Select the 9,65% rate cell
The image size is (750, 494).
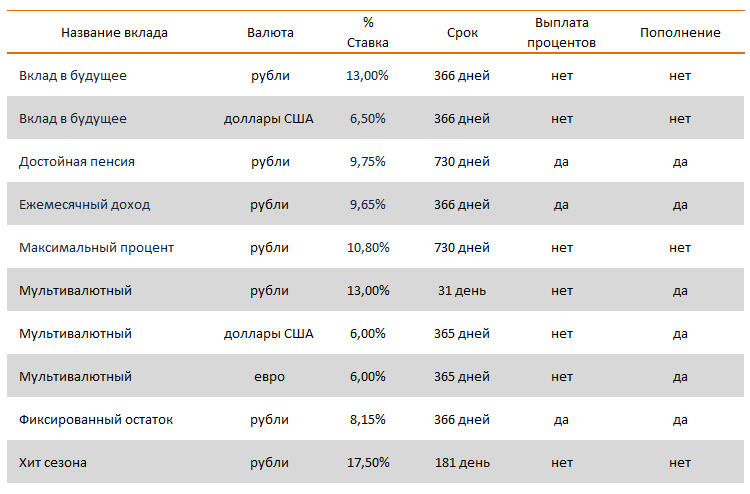[368, 205]
